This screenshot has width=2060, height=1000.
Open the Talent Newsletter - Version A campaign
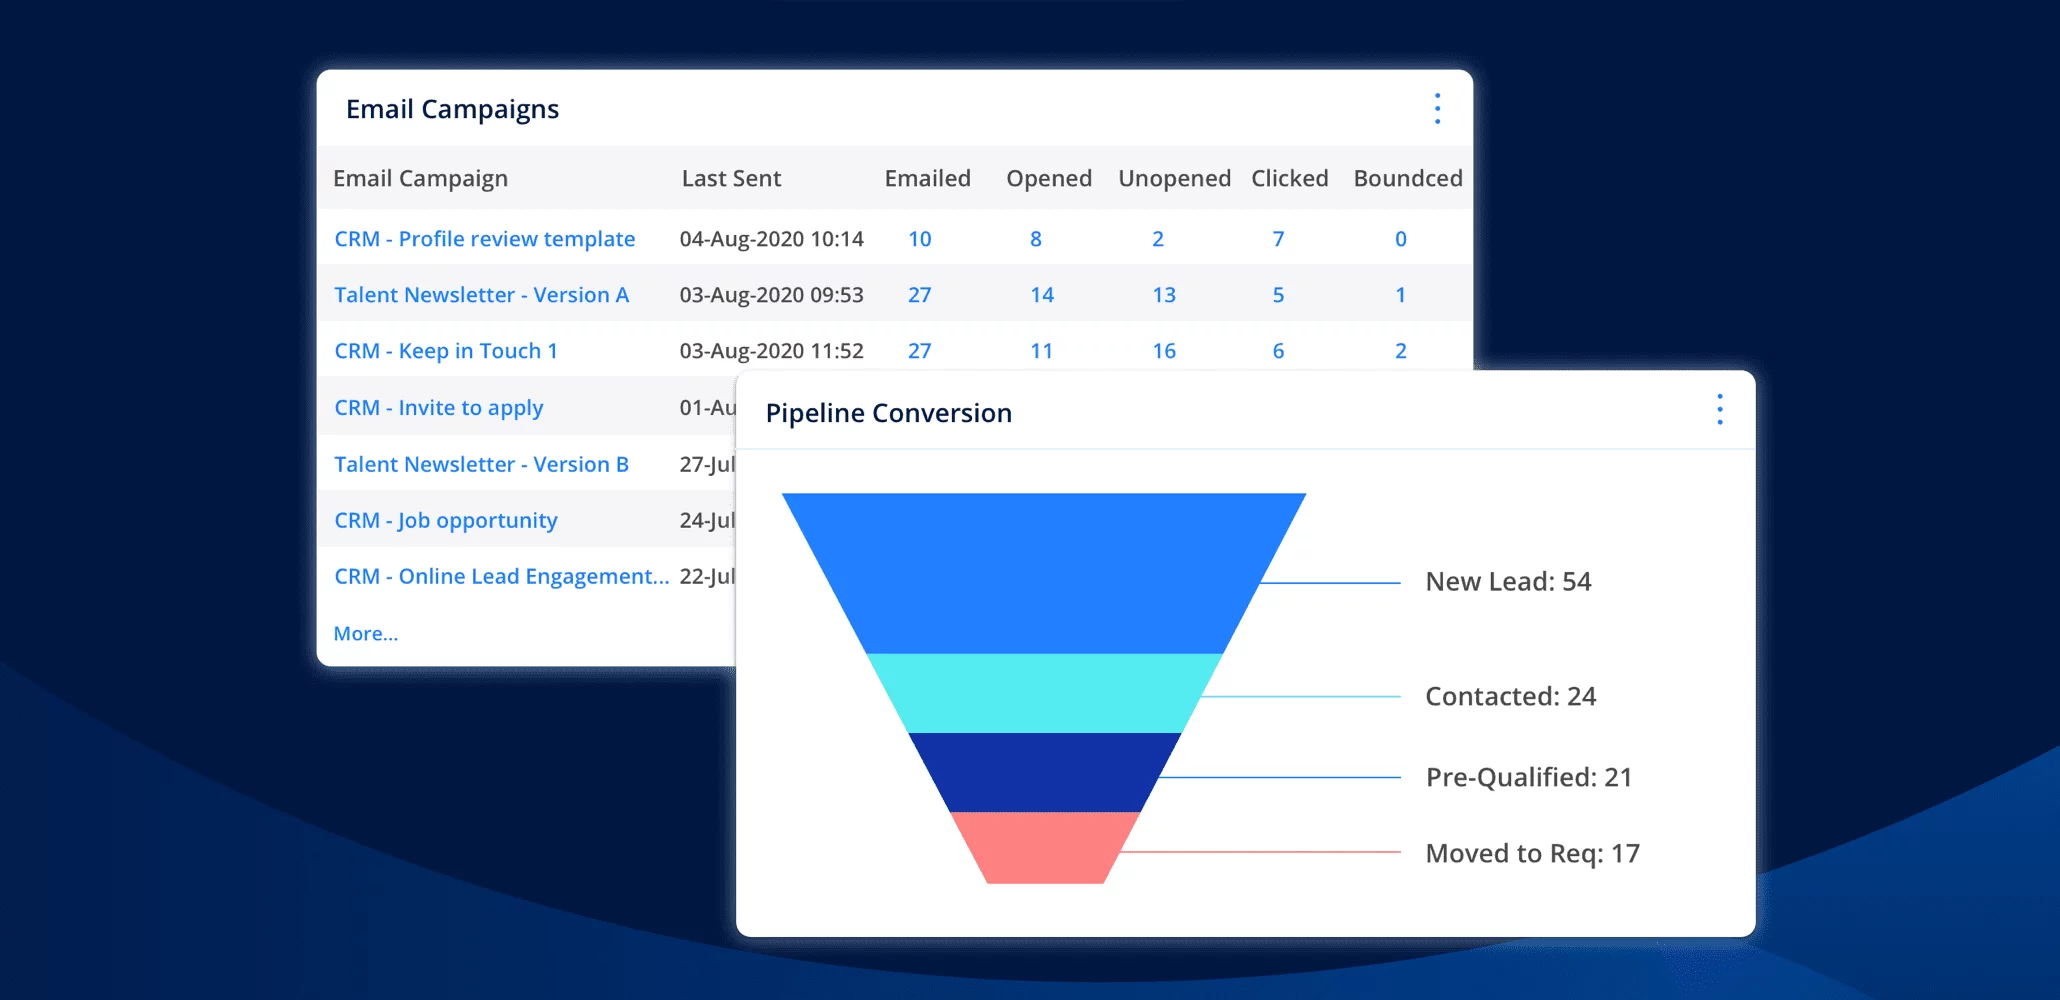click(x=481, y=294)
